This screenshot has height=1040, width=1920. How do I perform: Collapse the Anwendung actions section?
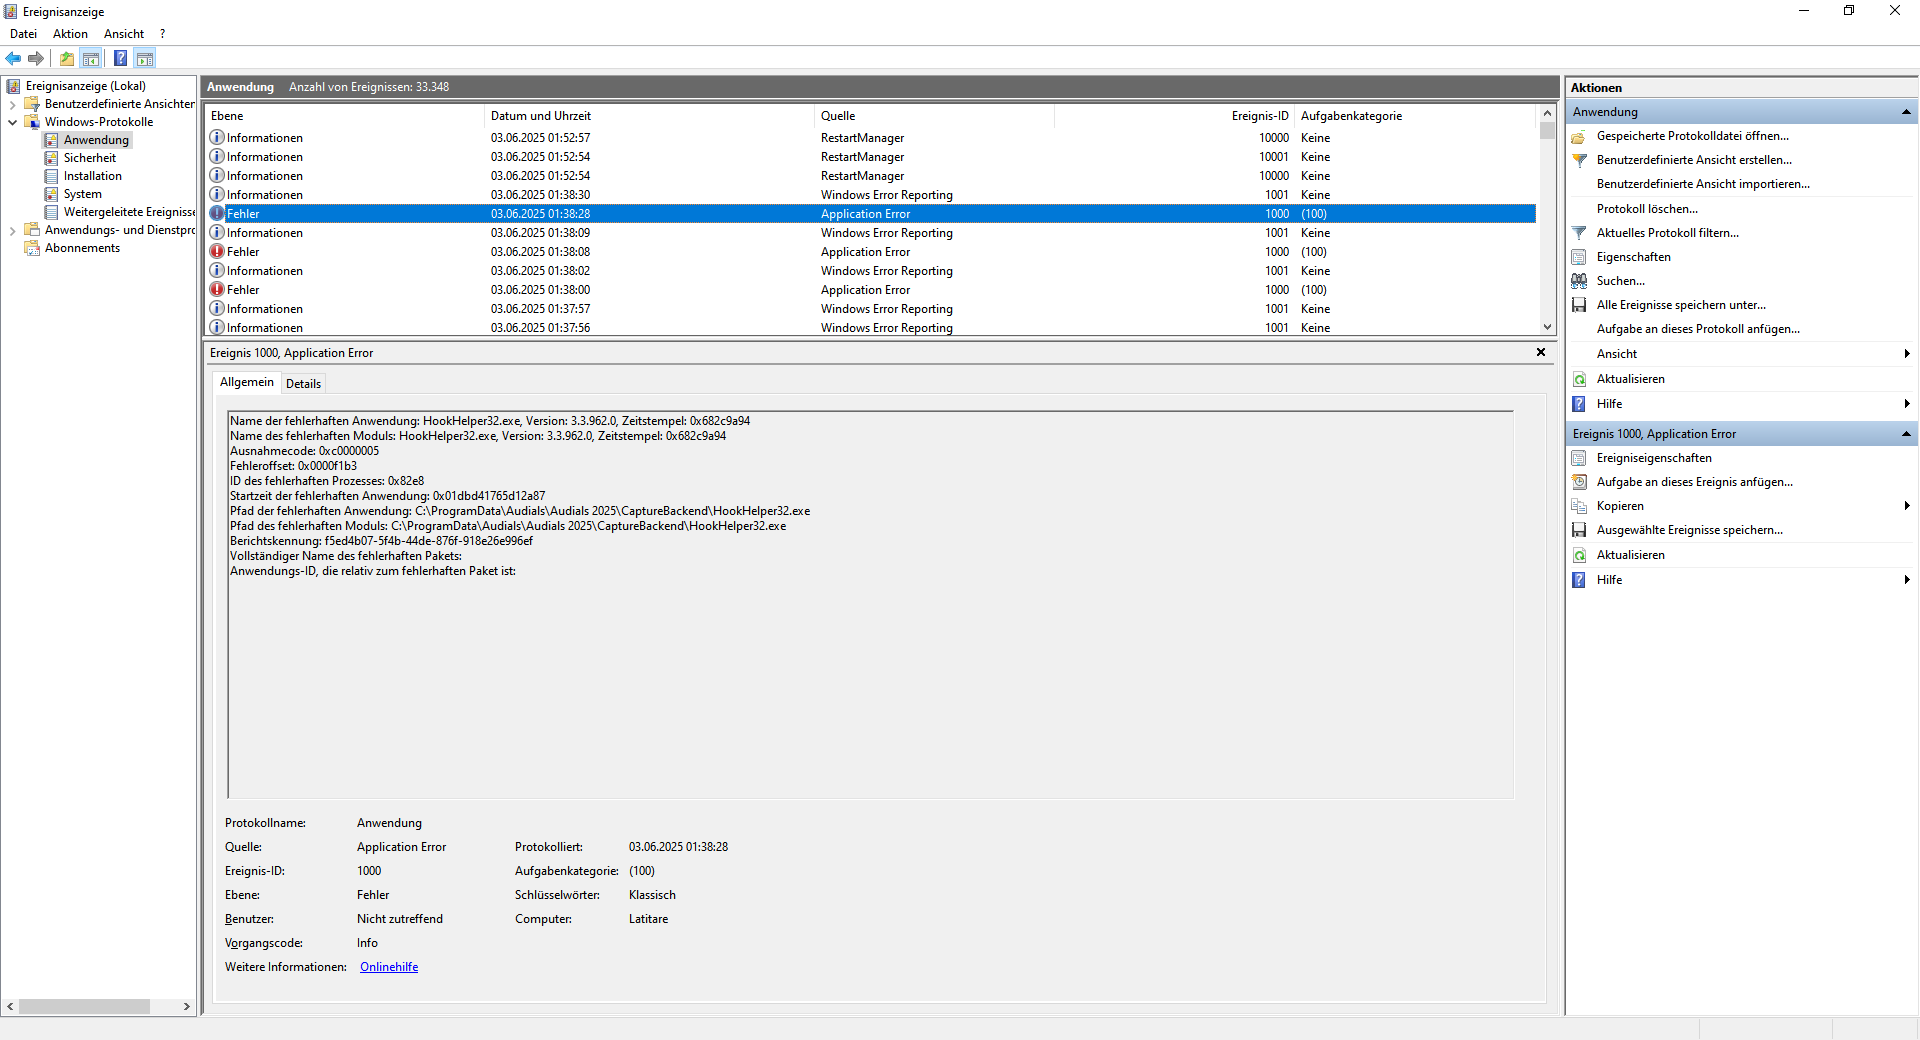pyautogui.click(x=1906, y=112)
